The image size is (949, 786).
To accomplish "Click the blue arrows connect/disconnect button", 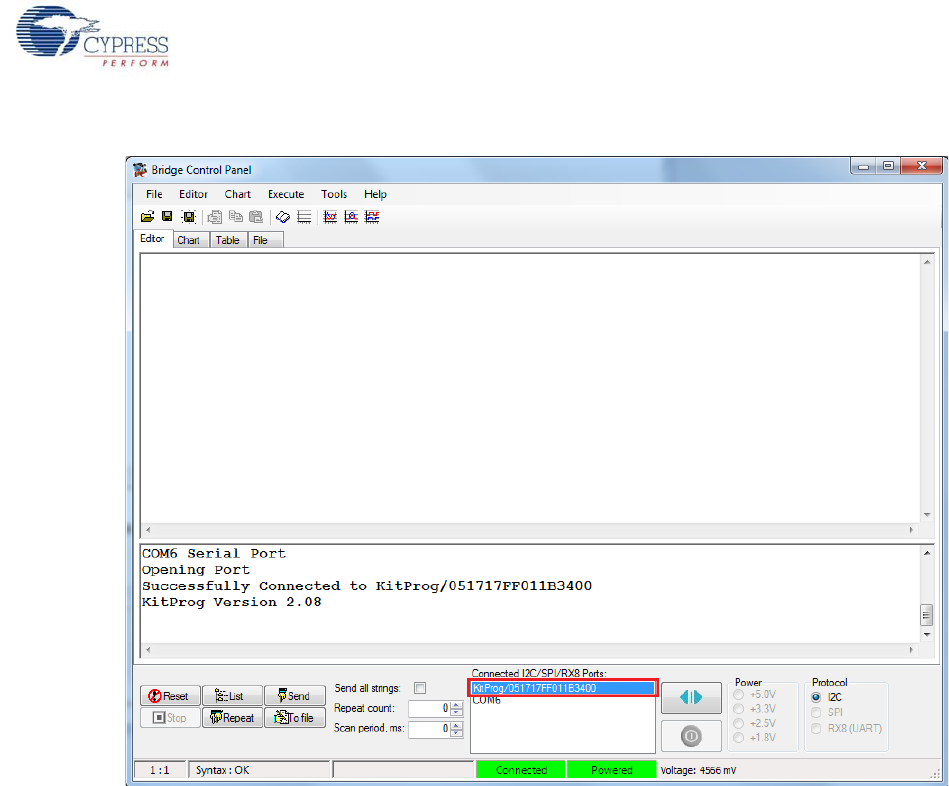I will [691, 698].
